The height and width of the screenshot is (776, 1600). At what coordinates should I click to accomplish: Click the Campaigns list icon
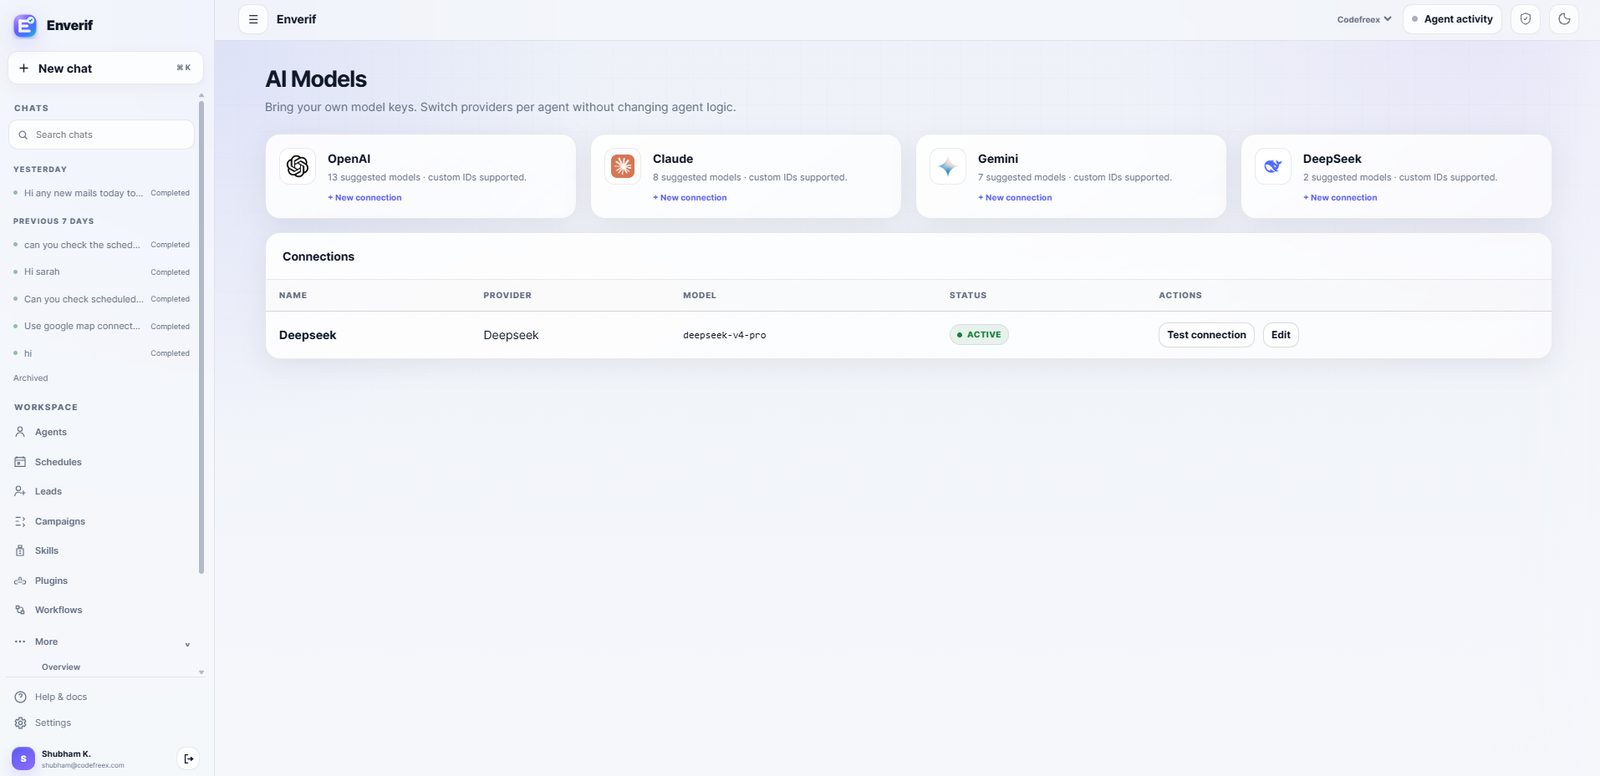click(20, 521)
